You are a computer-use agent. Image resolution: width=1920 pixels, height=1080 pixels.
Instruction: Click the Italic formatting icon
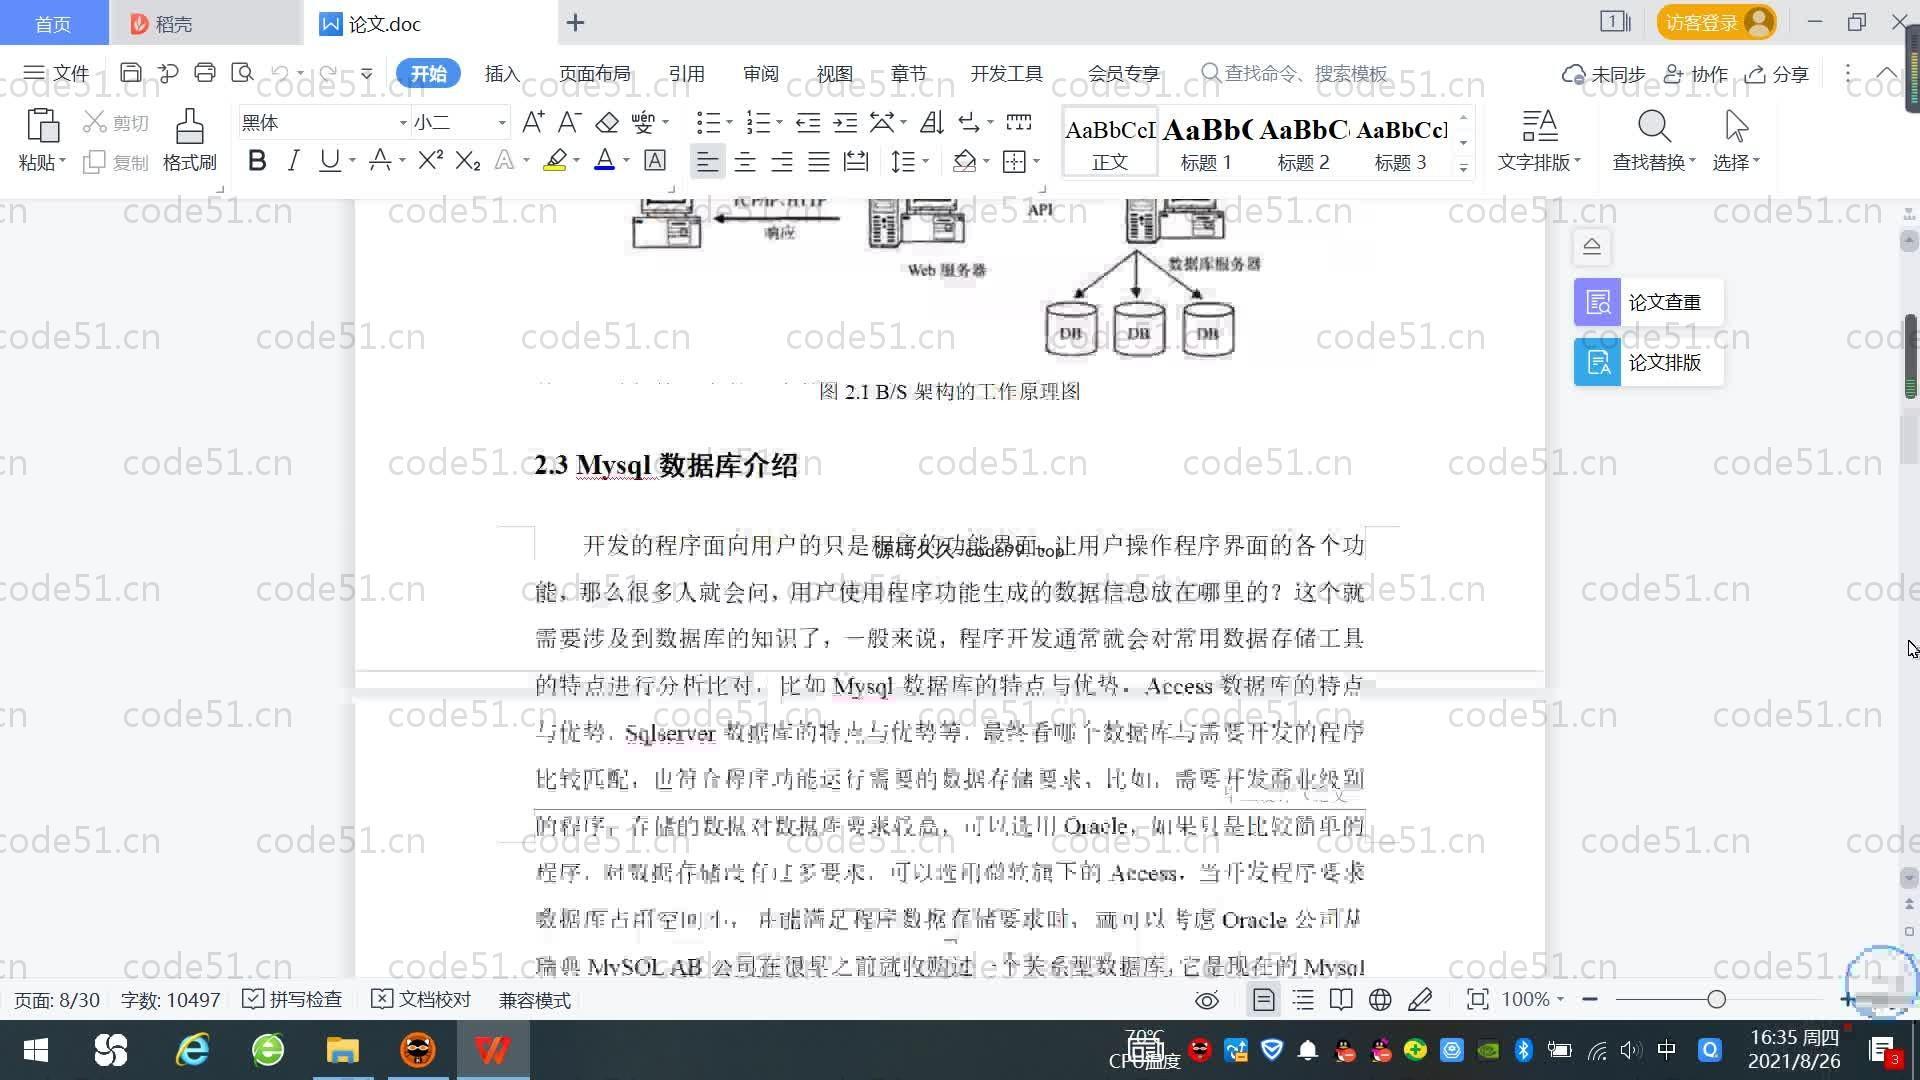point(293,161)
